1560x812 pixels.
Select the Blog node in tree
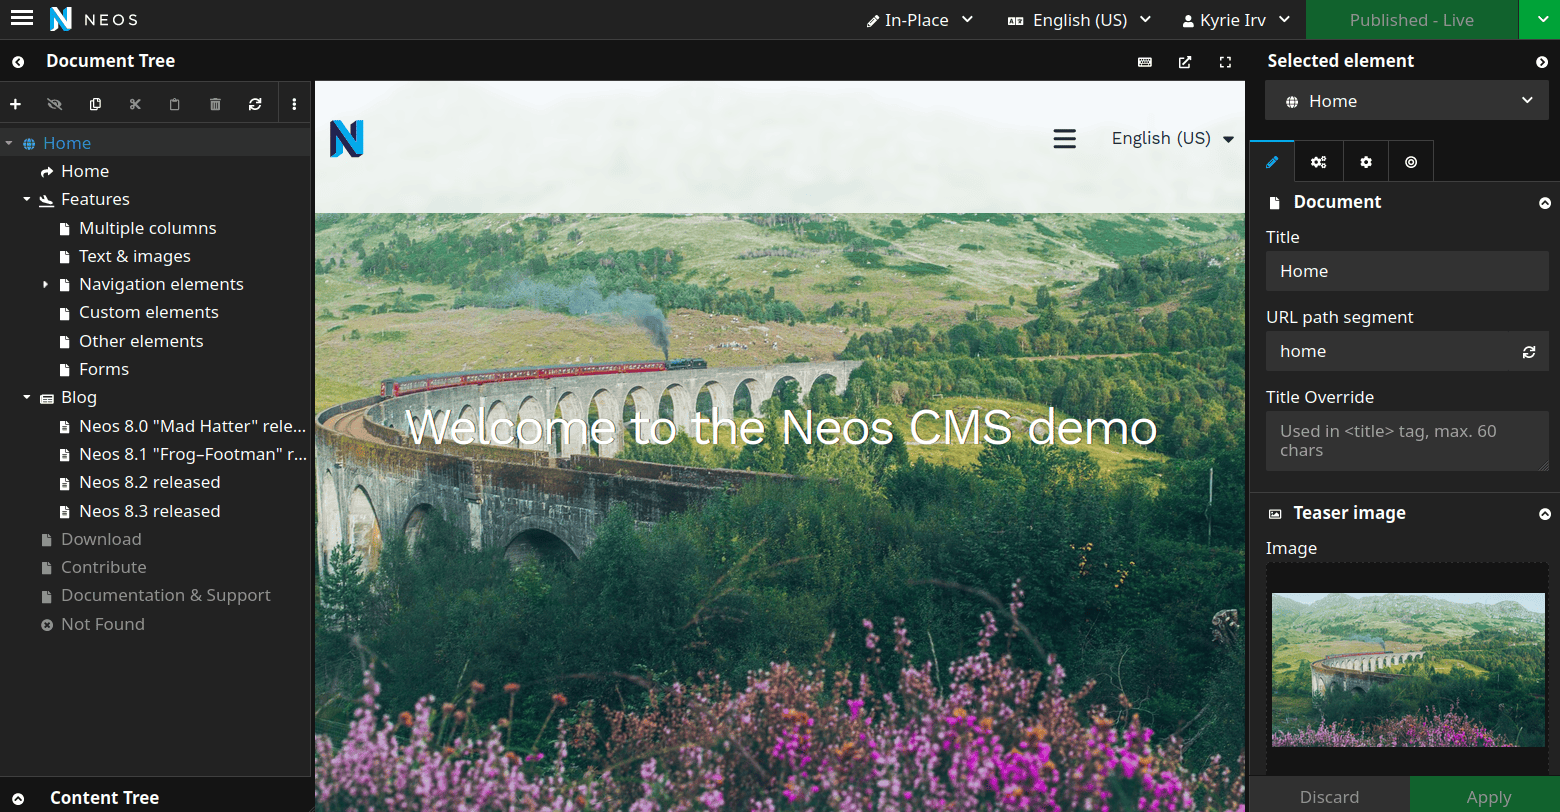point(78,397)
